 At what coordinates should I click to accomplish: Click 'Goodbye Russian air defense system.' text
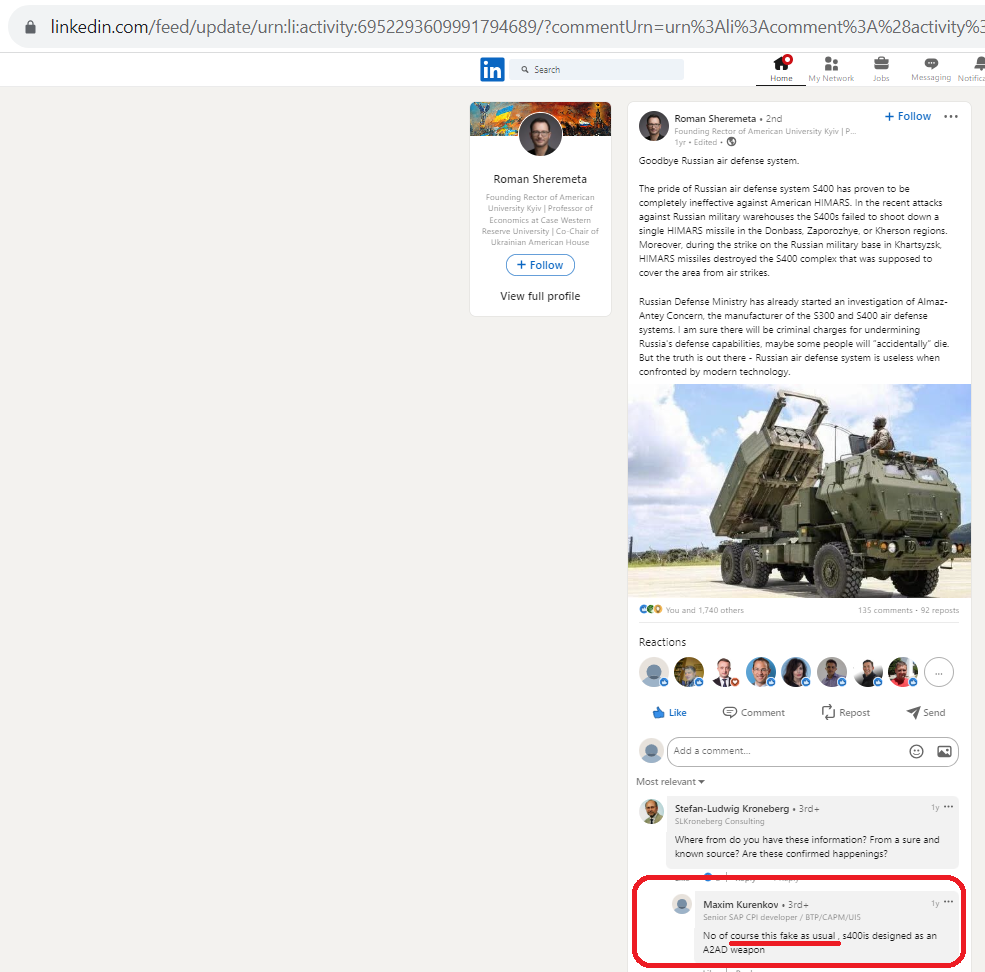(719, 161)
